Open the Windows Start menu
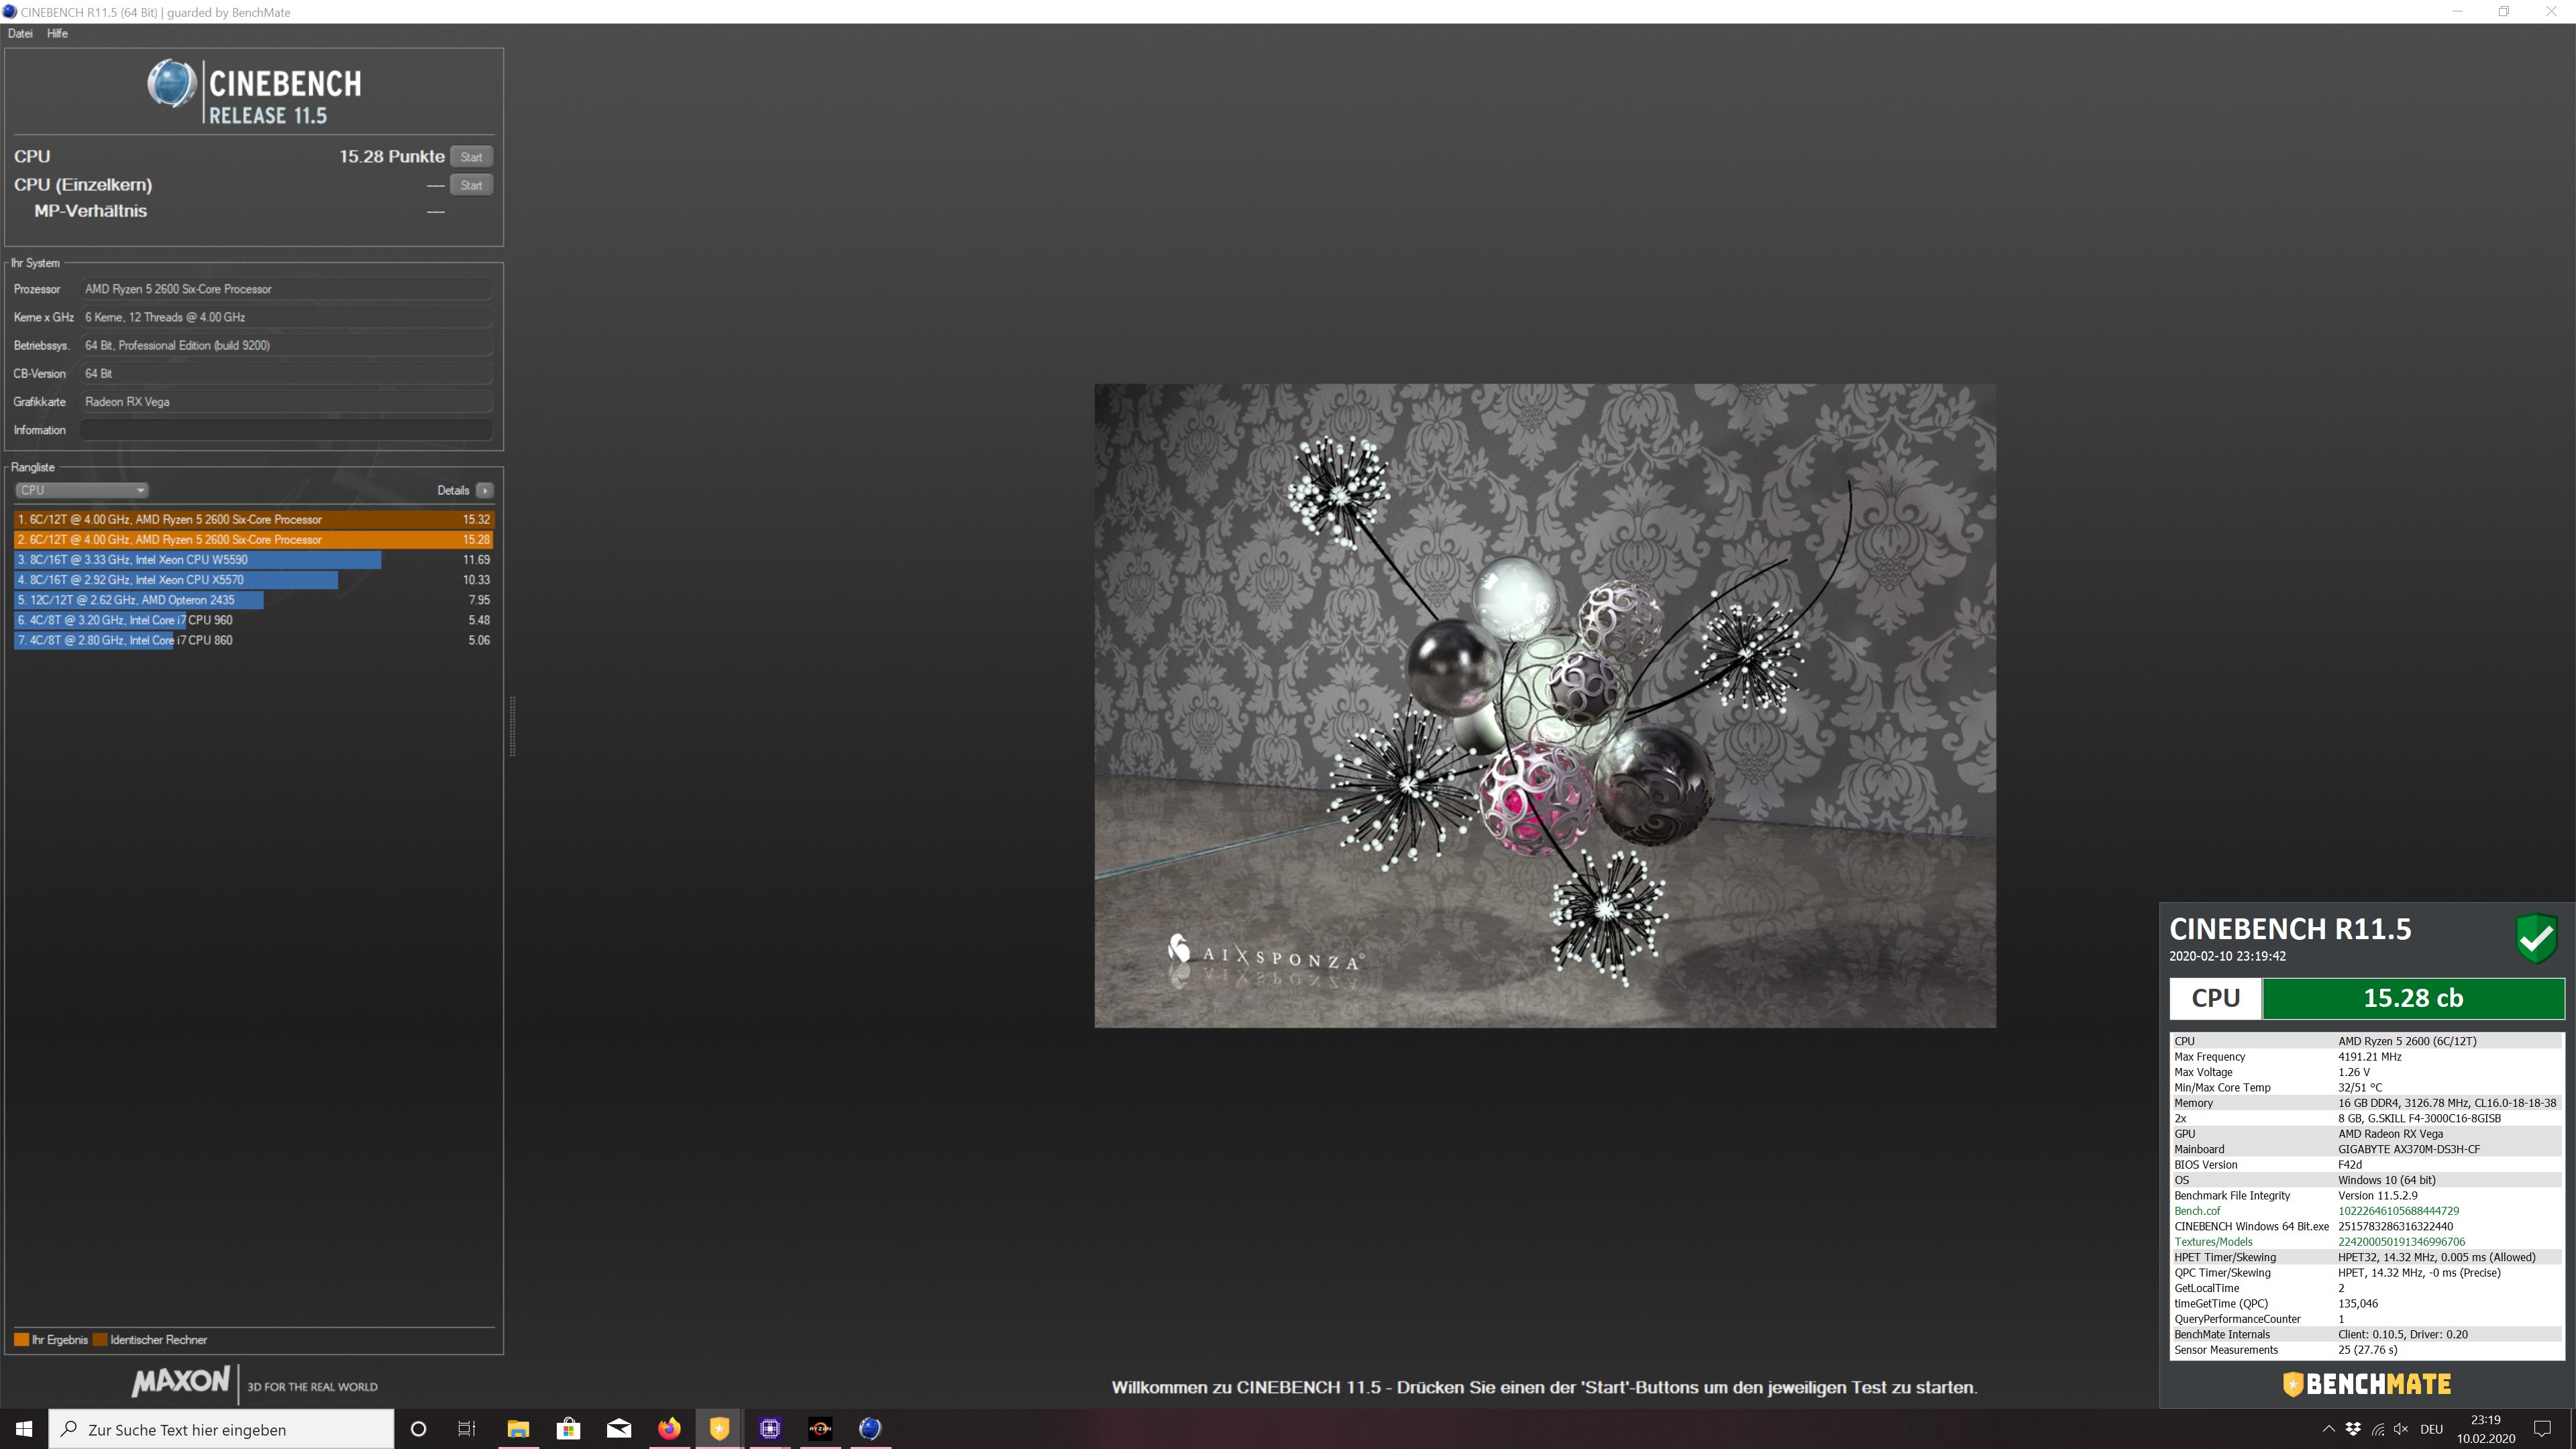Screen dimensions: 2576x1449 pyautogui.click(x=24, y=1429)
